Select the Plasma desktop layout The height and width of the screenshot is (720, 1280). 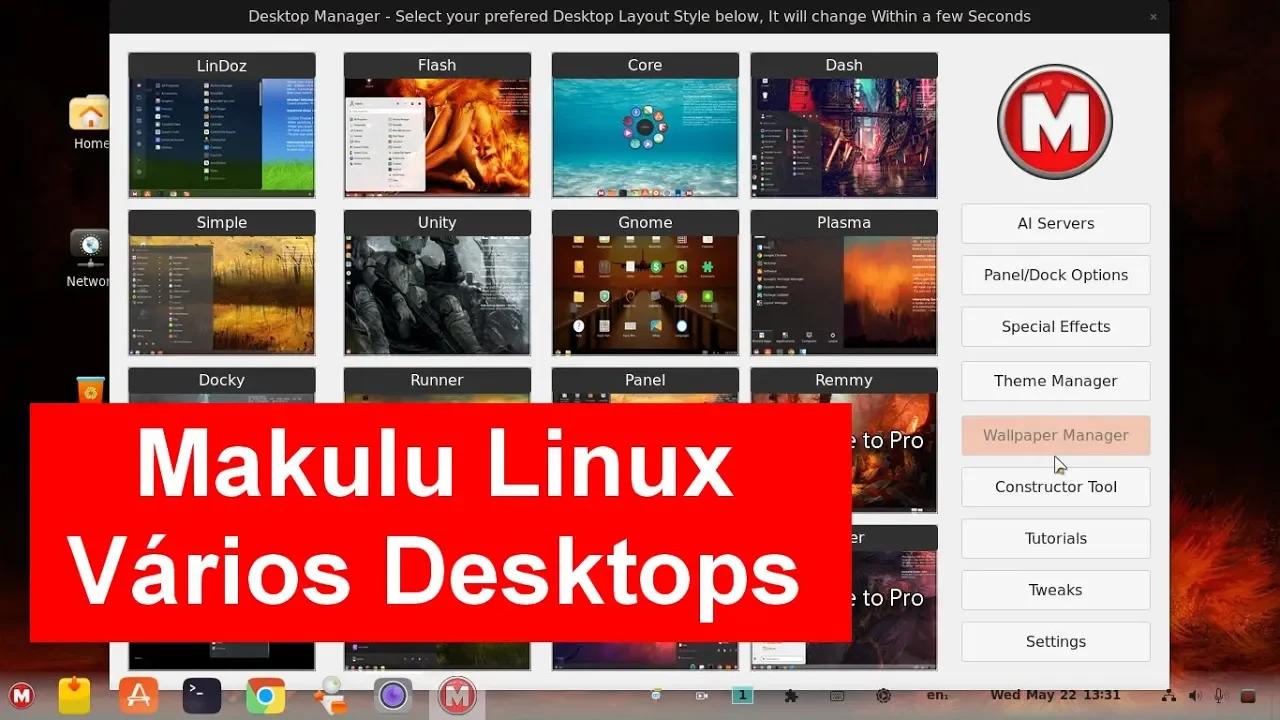point(844,282)
